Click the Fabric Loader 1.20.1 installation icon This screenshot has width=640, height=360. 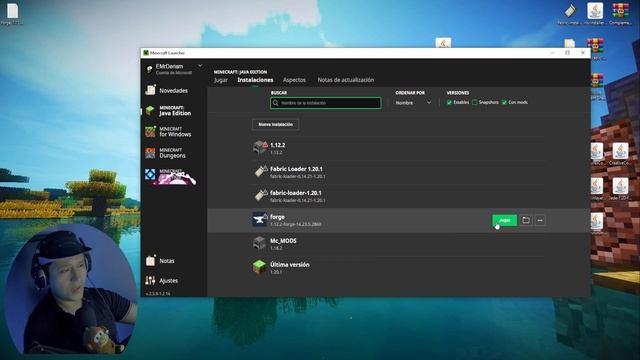(x=260, y=171)
